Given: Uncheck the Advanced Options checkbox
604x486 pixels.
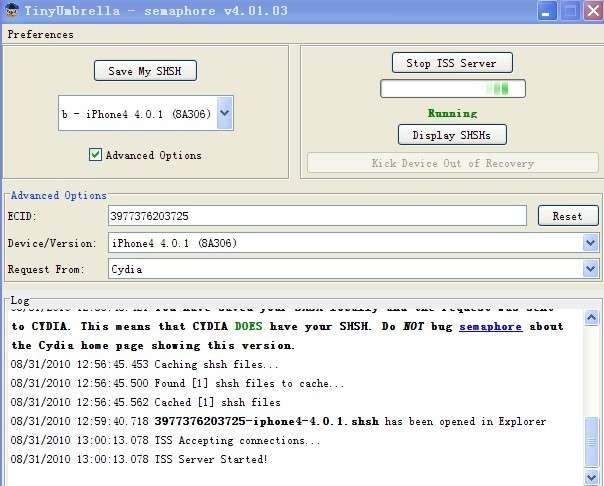Looking at the screenshot, I should pos(96,155).
